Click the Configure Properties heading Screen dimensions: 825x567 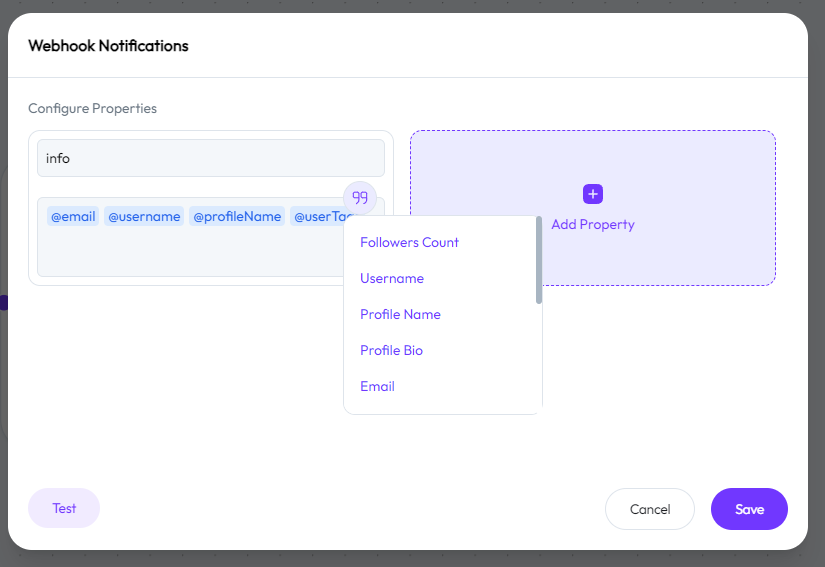[x=92, y=108]
